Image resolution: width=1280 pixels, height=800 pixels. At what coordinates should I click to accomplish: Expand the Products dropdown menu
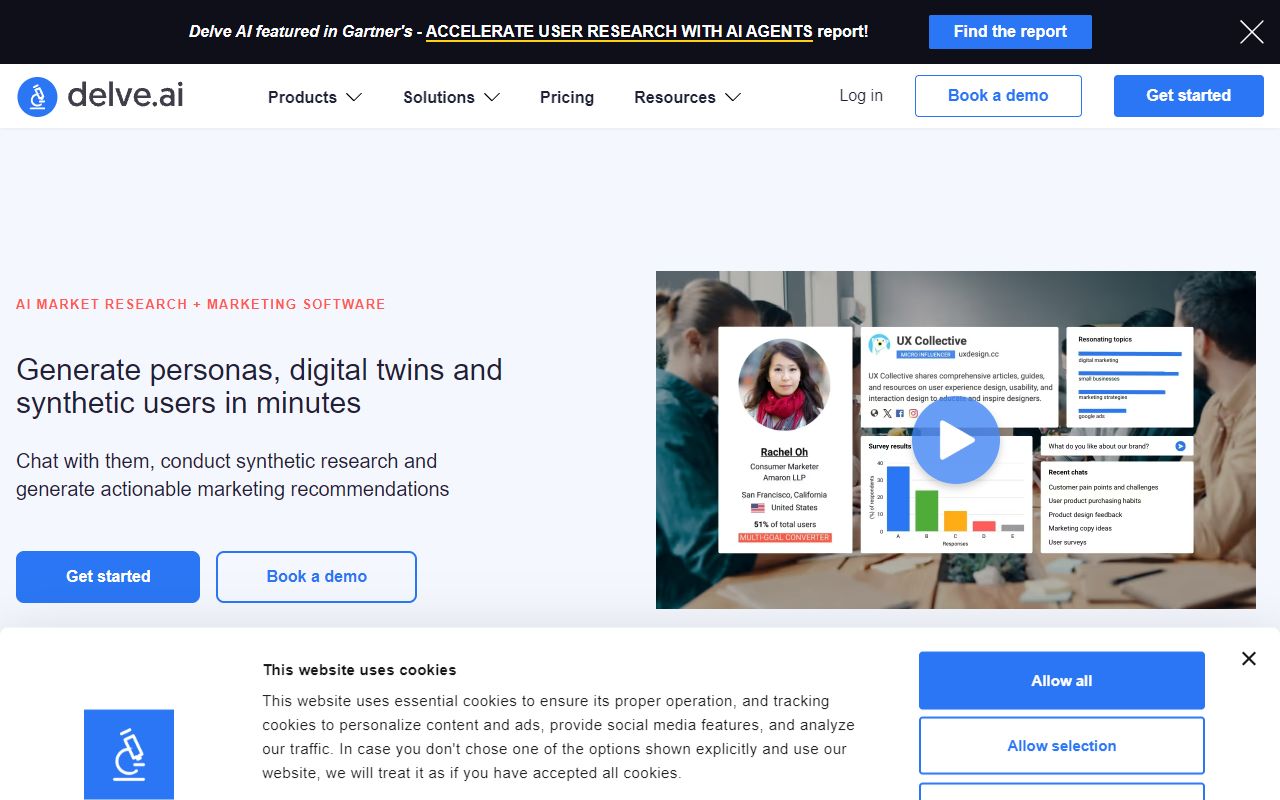pos(314,97)
